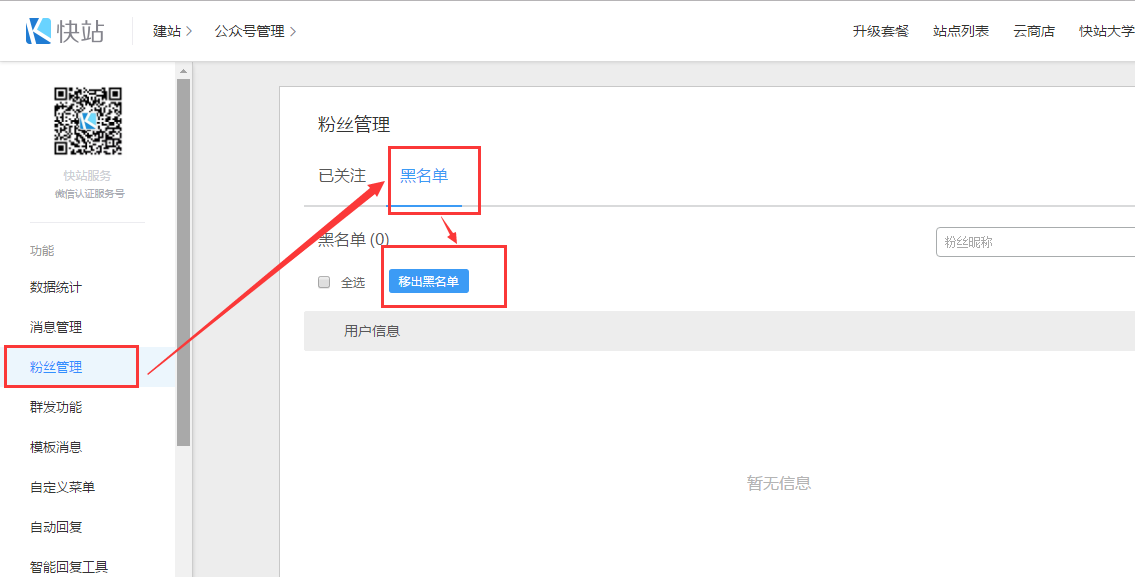The image size is (1135, 577).
Task: Switch to the 已关注 tab
Action: point(342,176)
